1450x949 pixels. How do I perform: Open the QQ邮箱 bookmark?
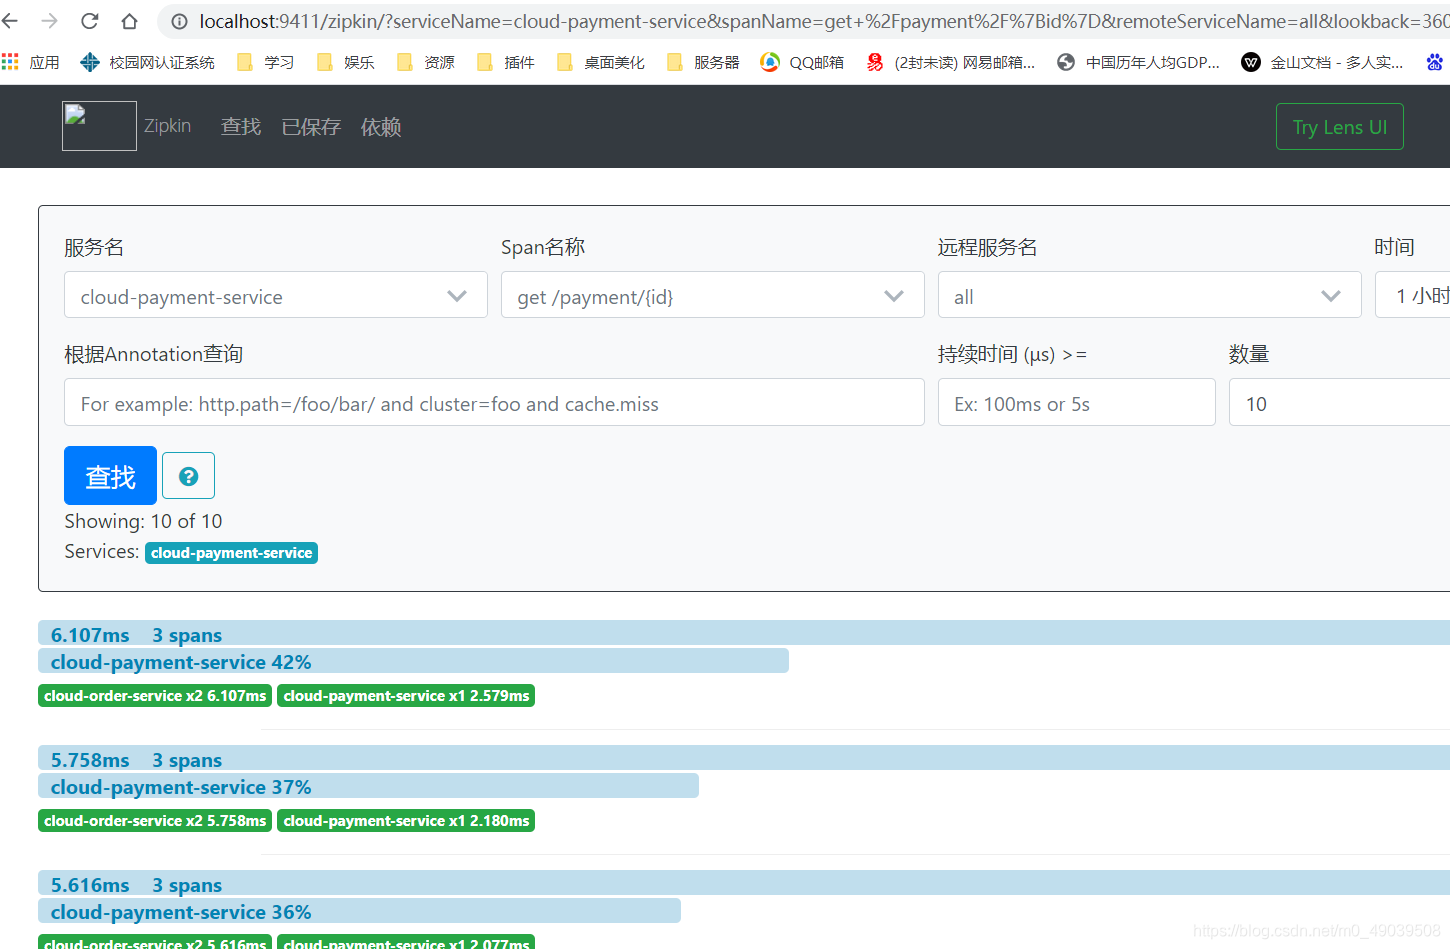(802, 62)
